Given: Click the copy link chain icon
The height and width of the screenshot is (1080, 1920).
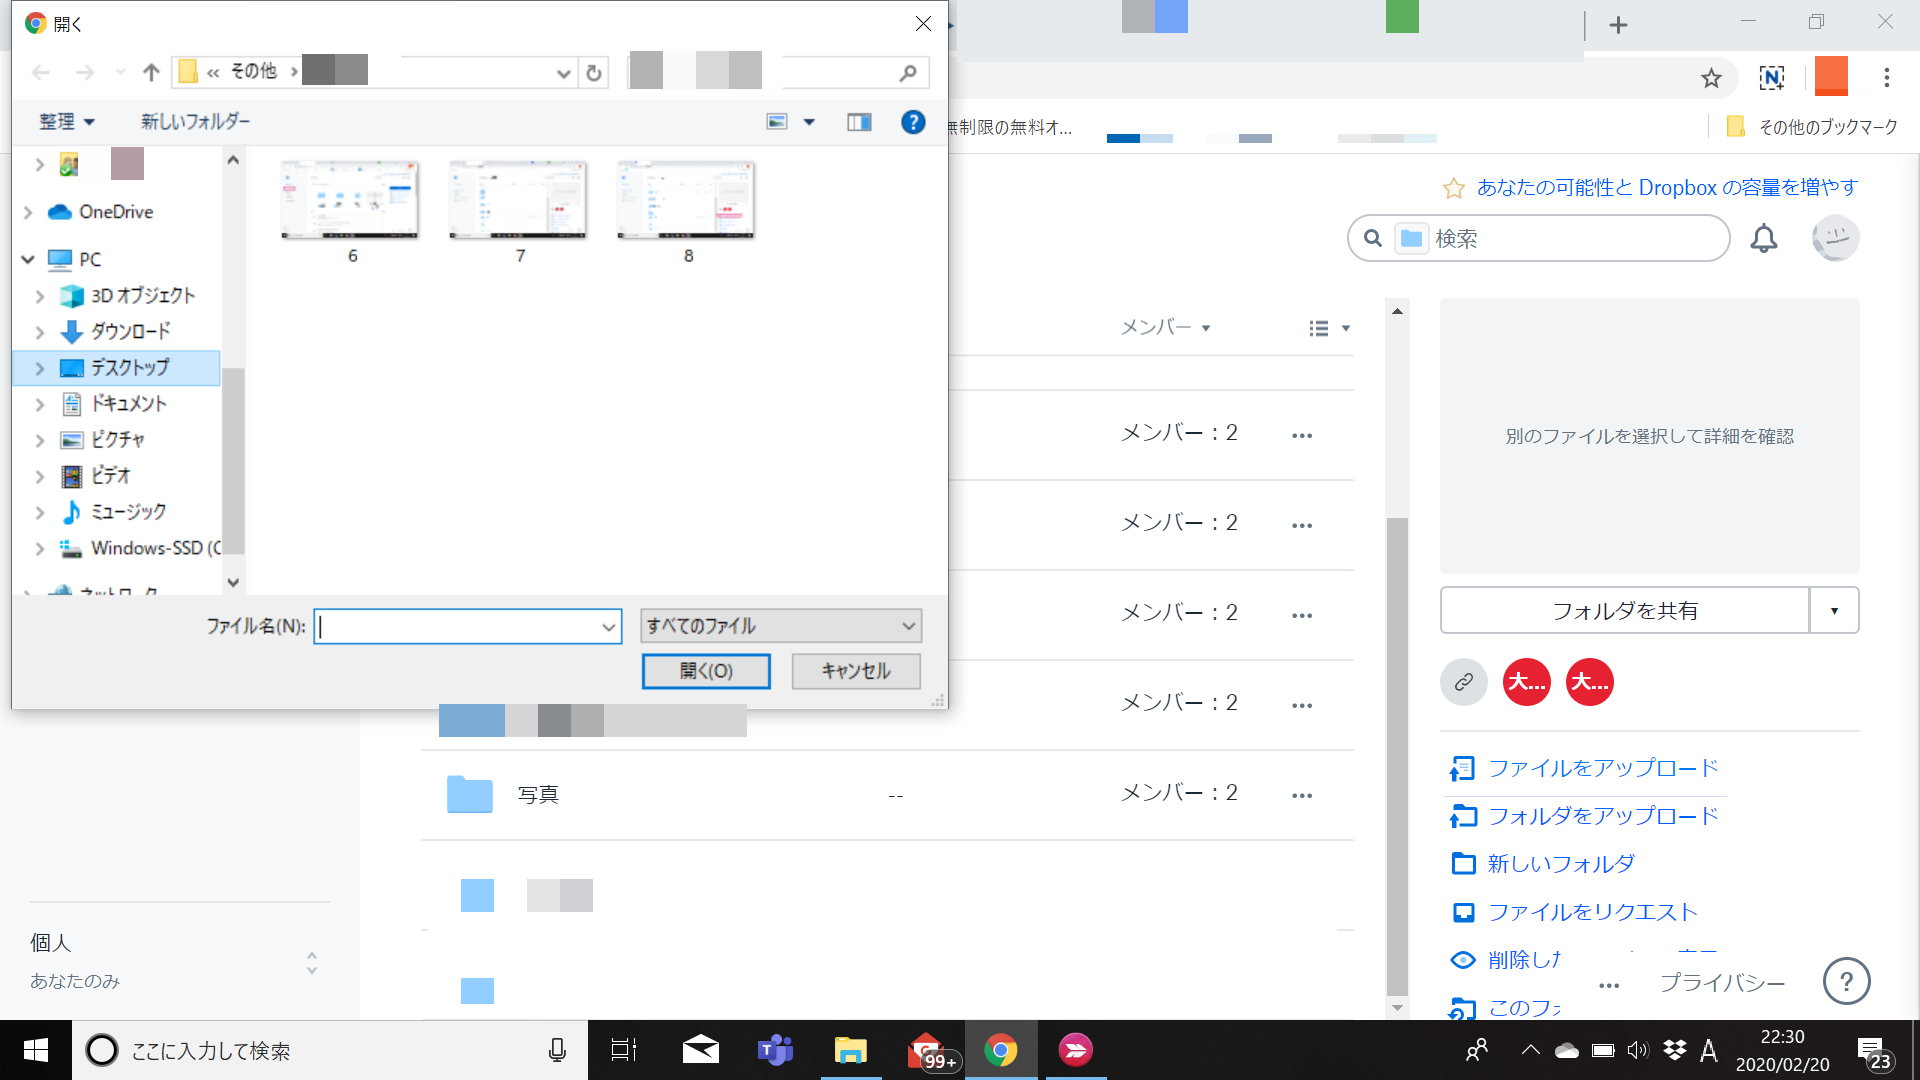Looking at the screenshot, I should 1464,682.
